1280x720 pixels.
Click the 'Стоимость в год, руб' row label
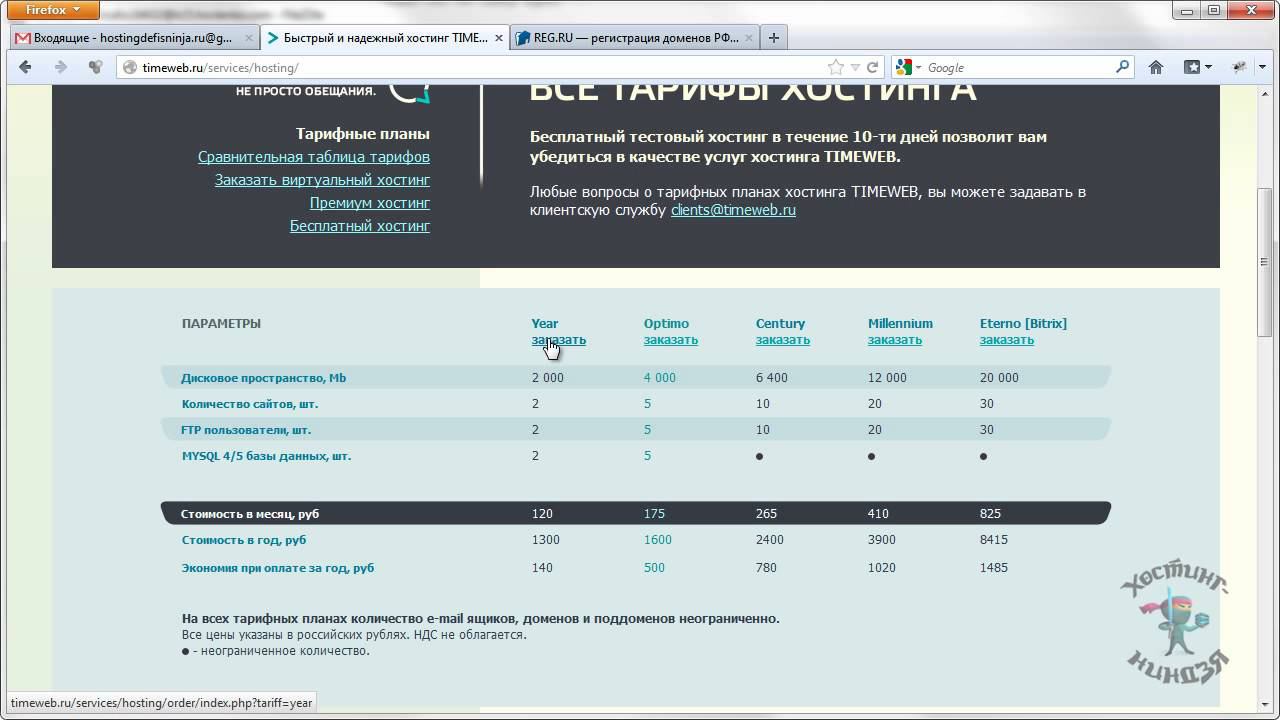[244, 540]
